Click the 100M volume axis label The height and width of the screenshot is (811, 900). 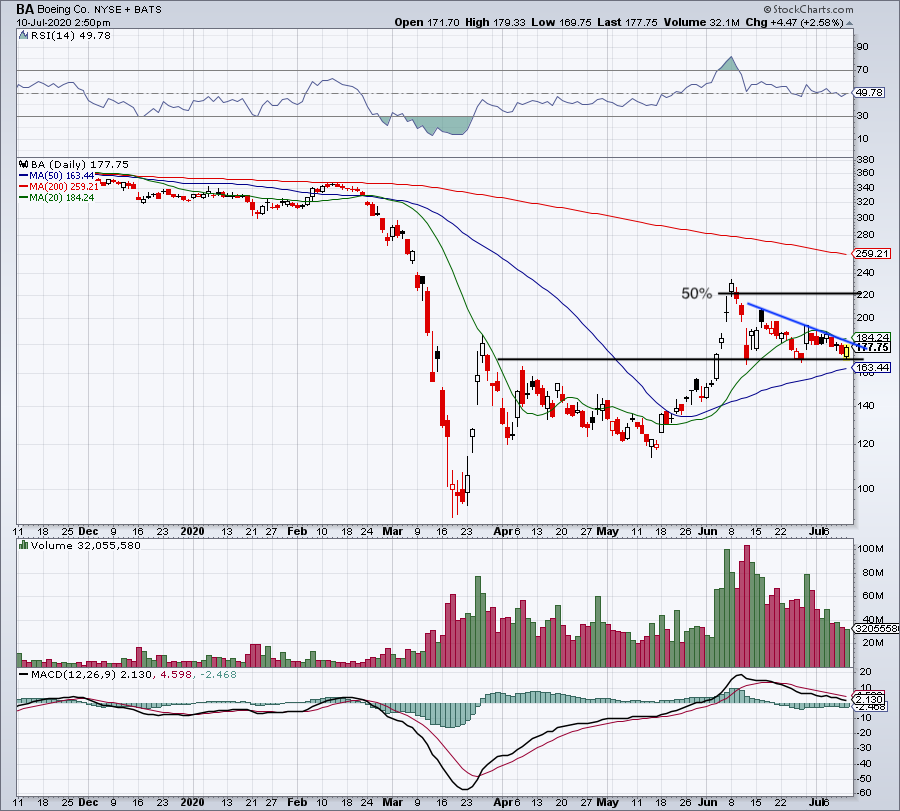(x=870, y=549)
